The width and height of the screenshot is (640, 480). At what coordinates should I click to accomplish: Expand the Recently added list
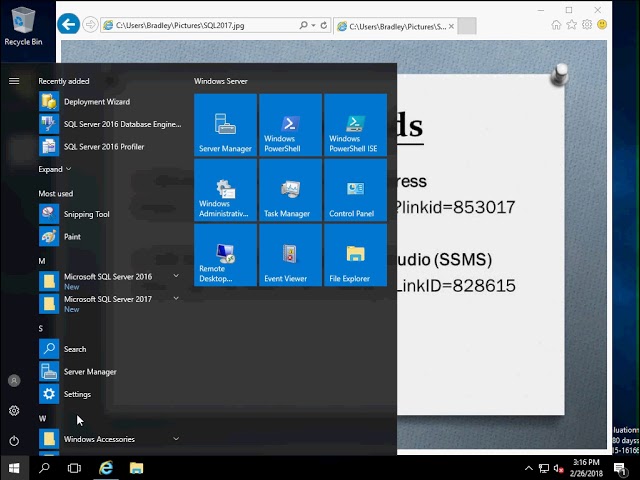[55, 169]
